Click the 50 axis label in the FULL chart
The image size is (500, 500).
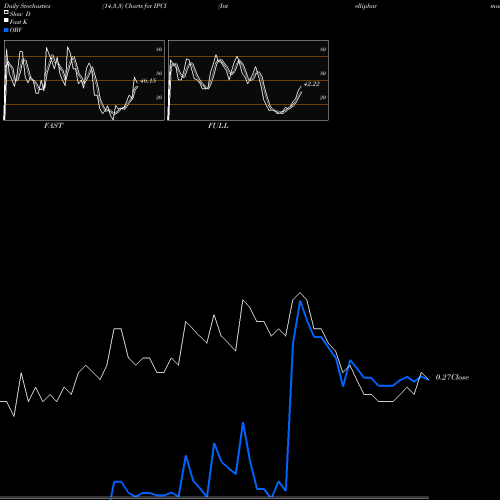tap(323, 73)
